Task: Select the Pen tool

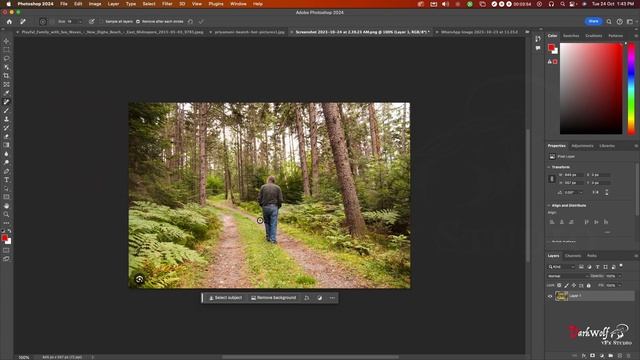Action: click(6, 171)
